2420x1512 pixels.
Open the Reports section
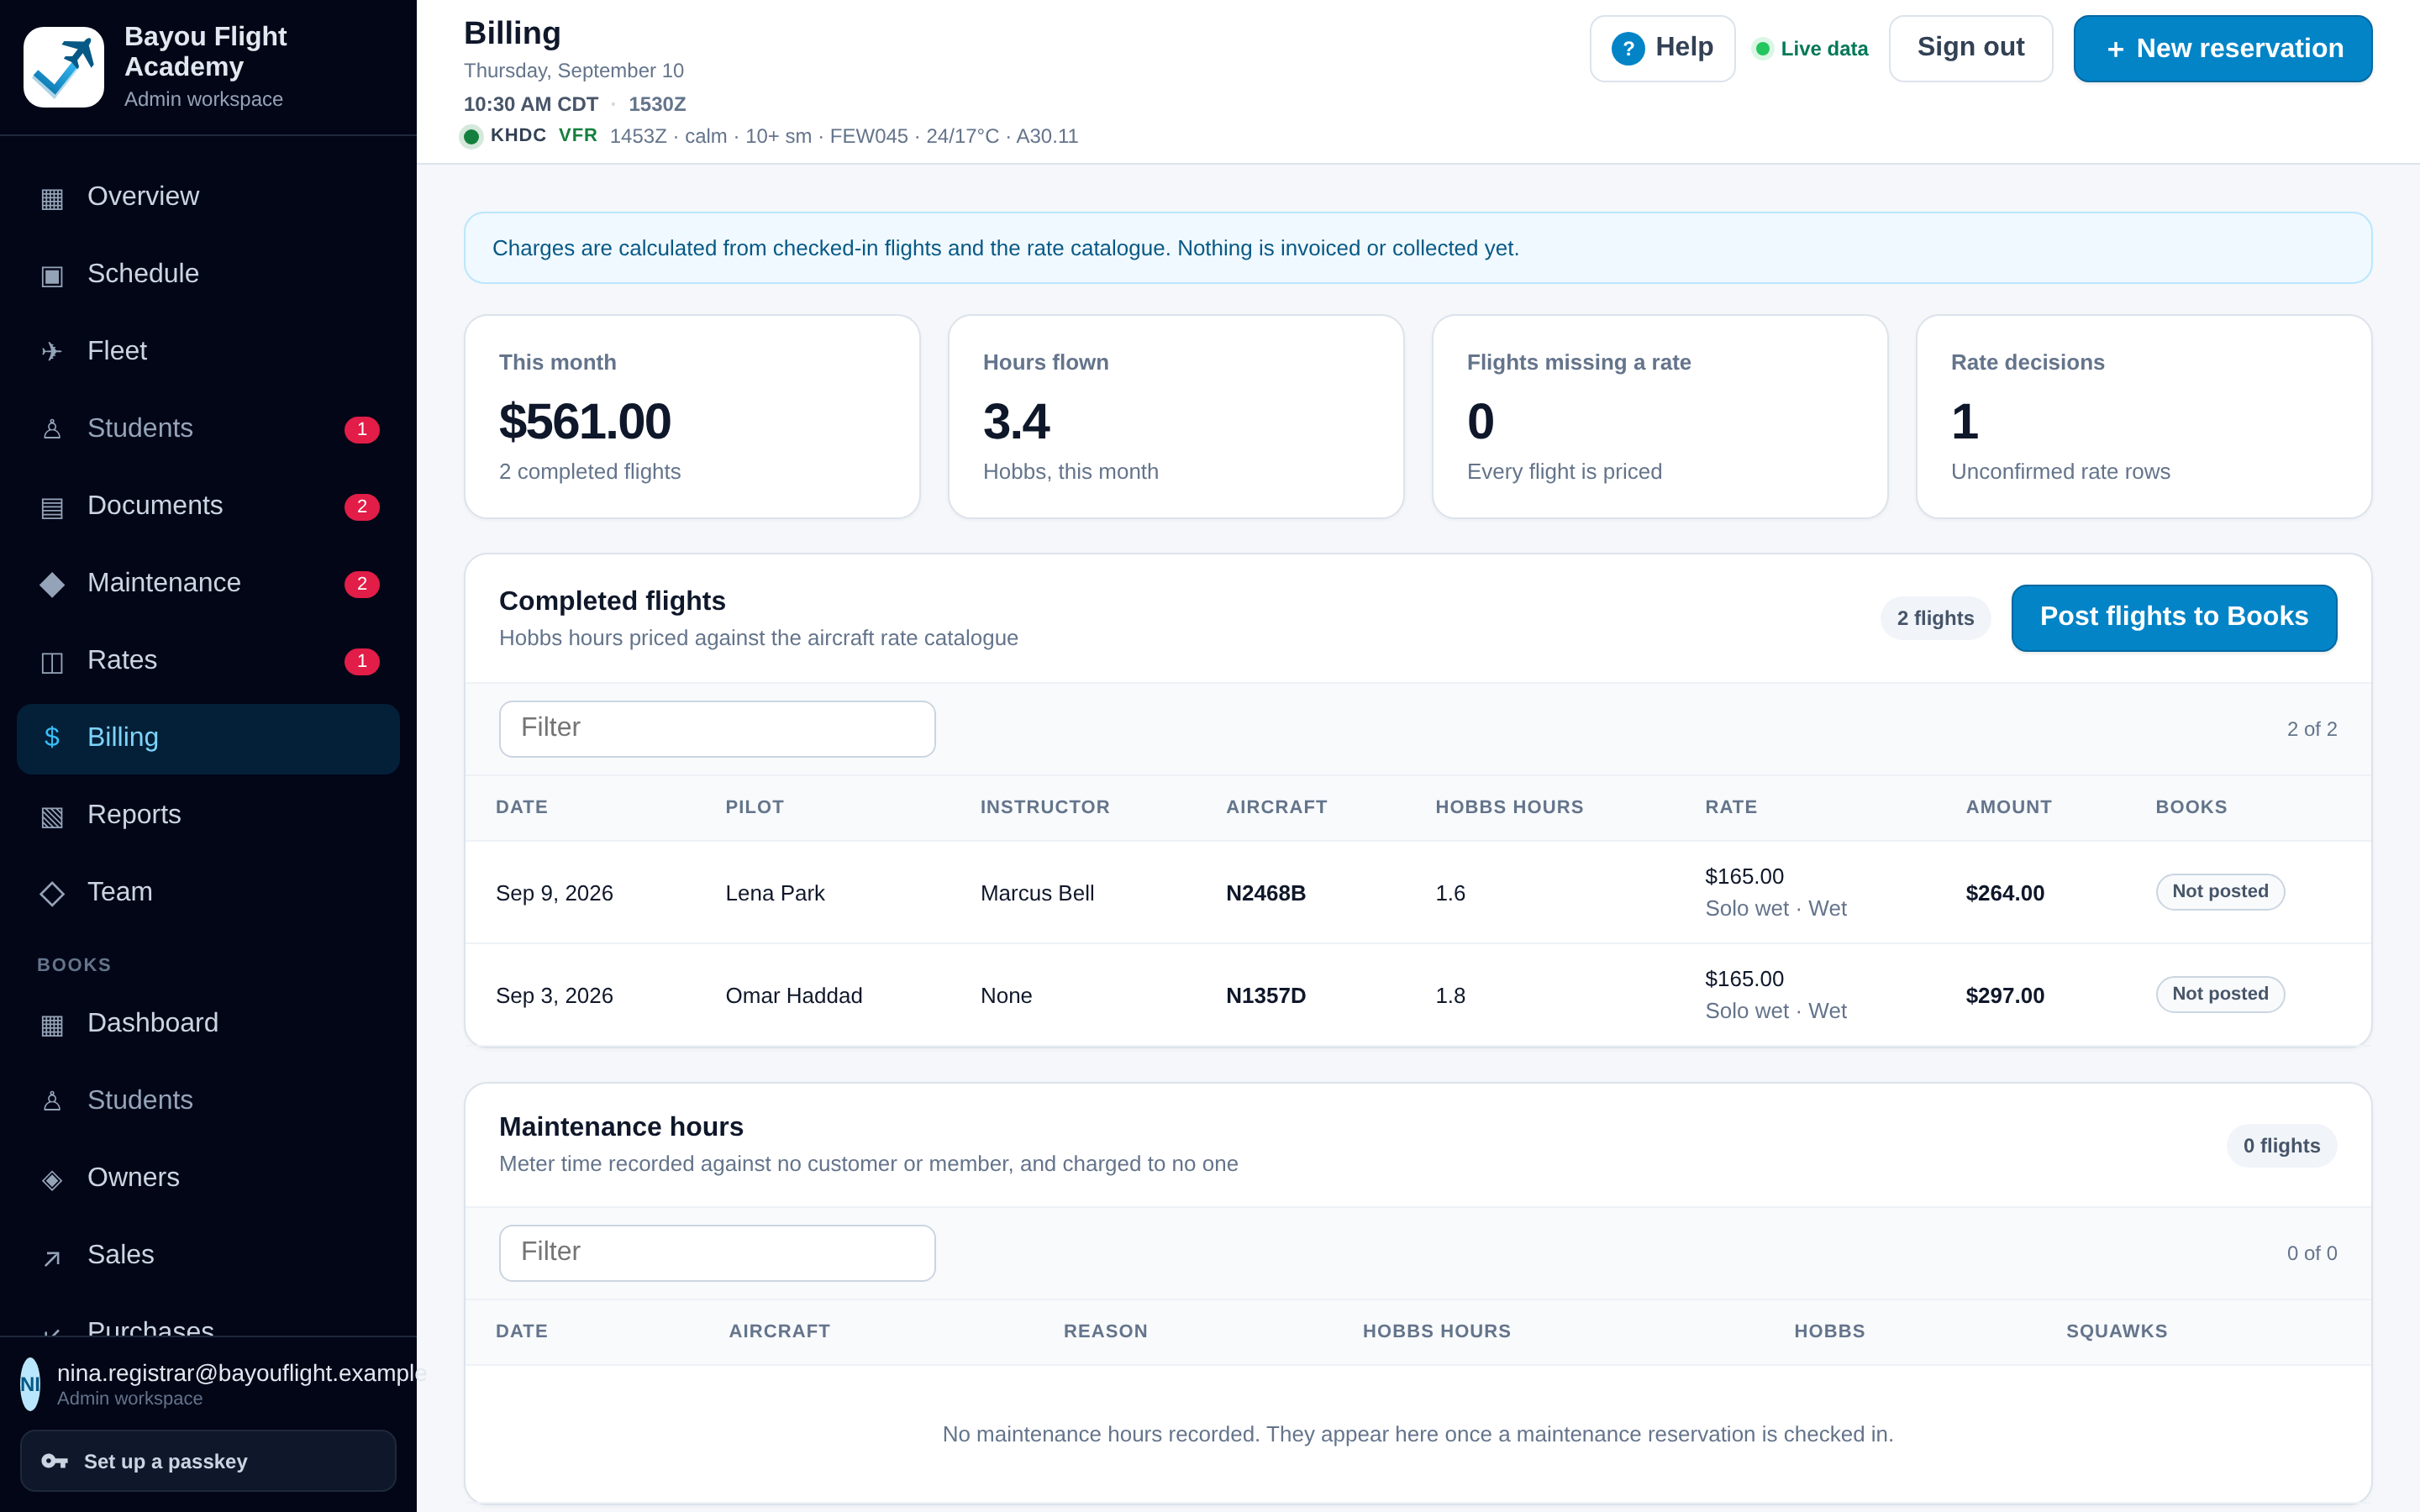coord(208,814)
